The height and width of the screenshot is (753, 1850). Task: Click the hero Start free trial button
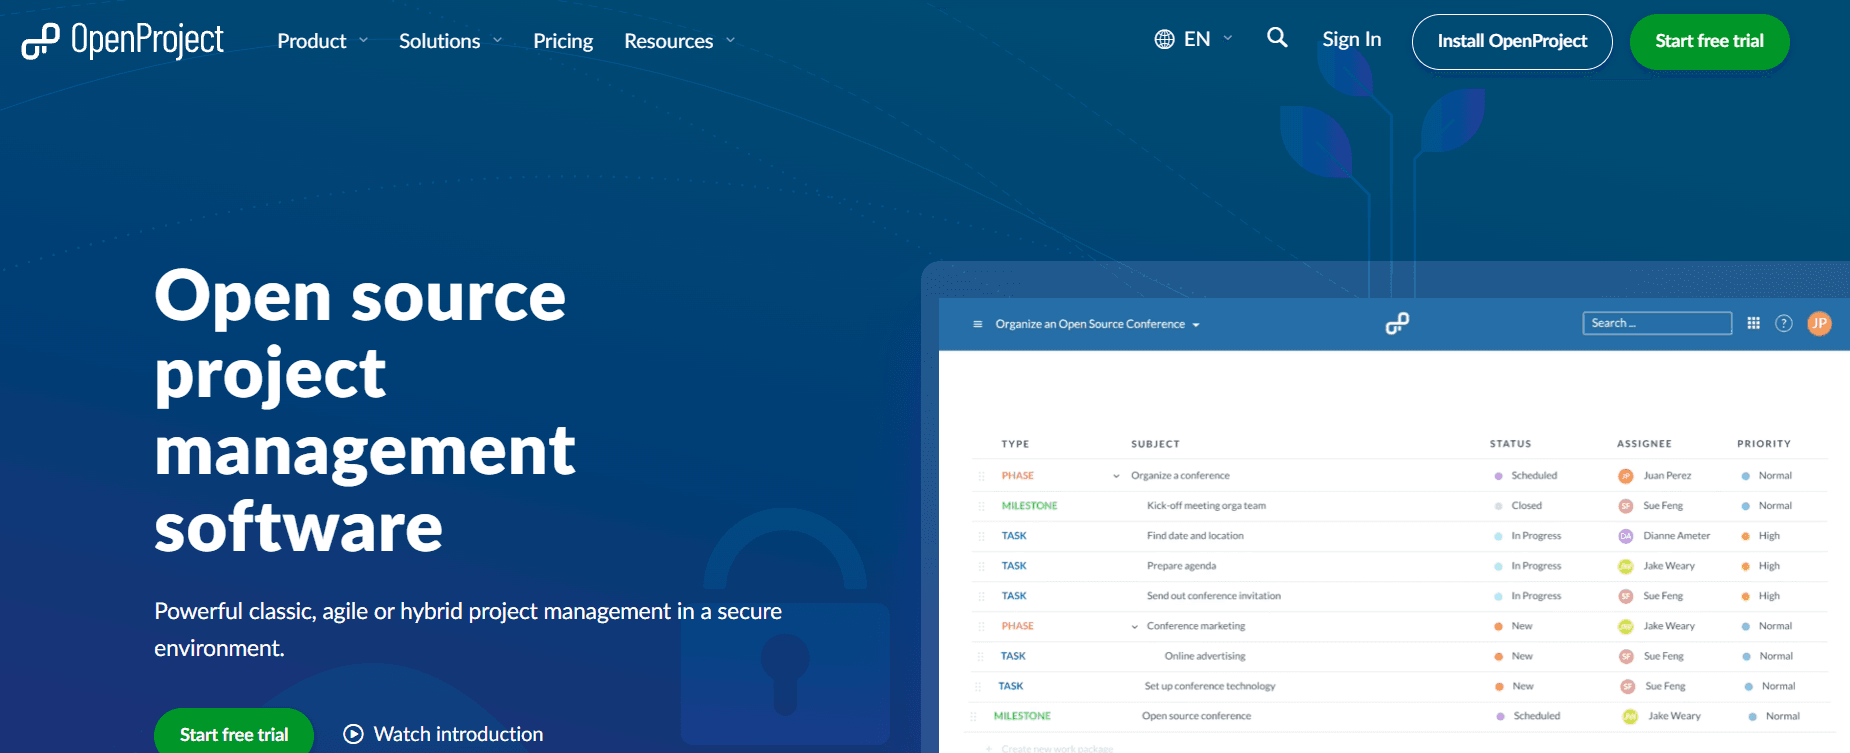point(234,732)
